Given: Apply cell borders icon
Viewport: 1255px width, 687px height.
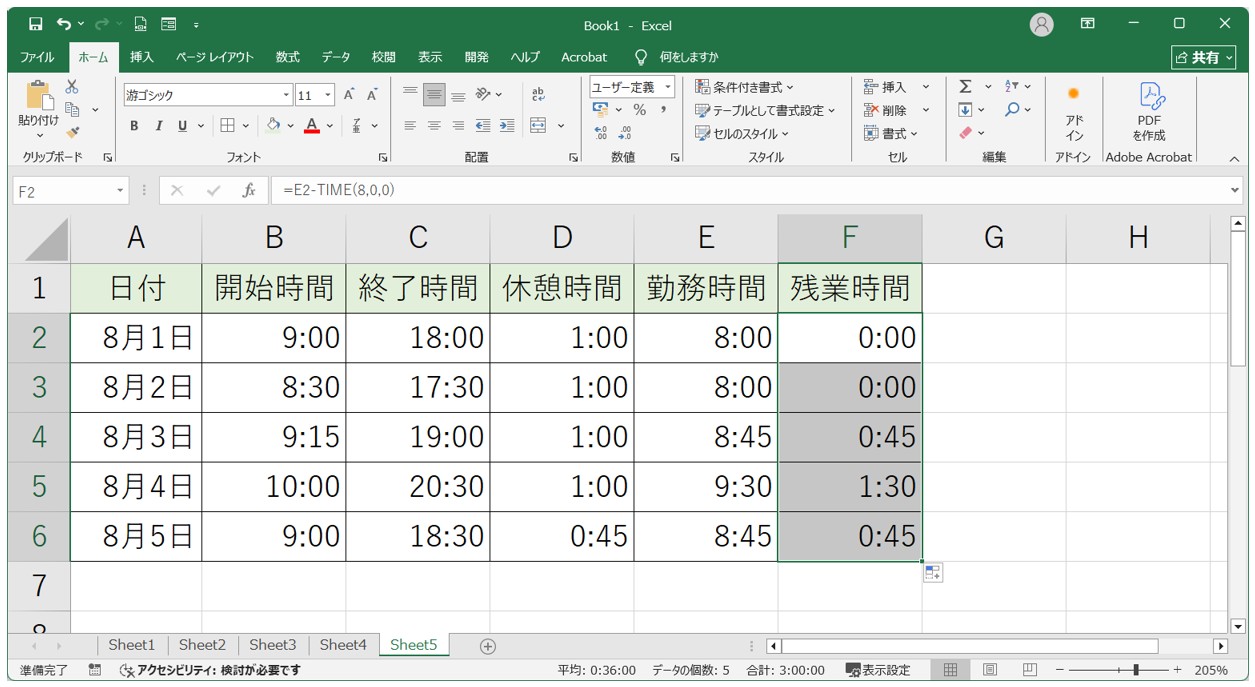Looking at the screenshot, I should pos(227,126).
